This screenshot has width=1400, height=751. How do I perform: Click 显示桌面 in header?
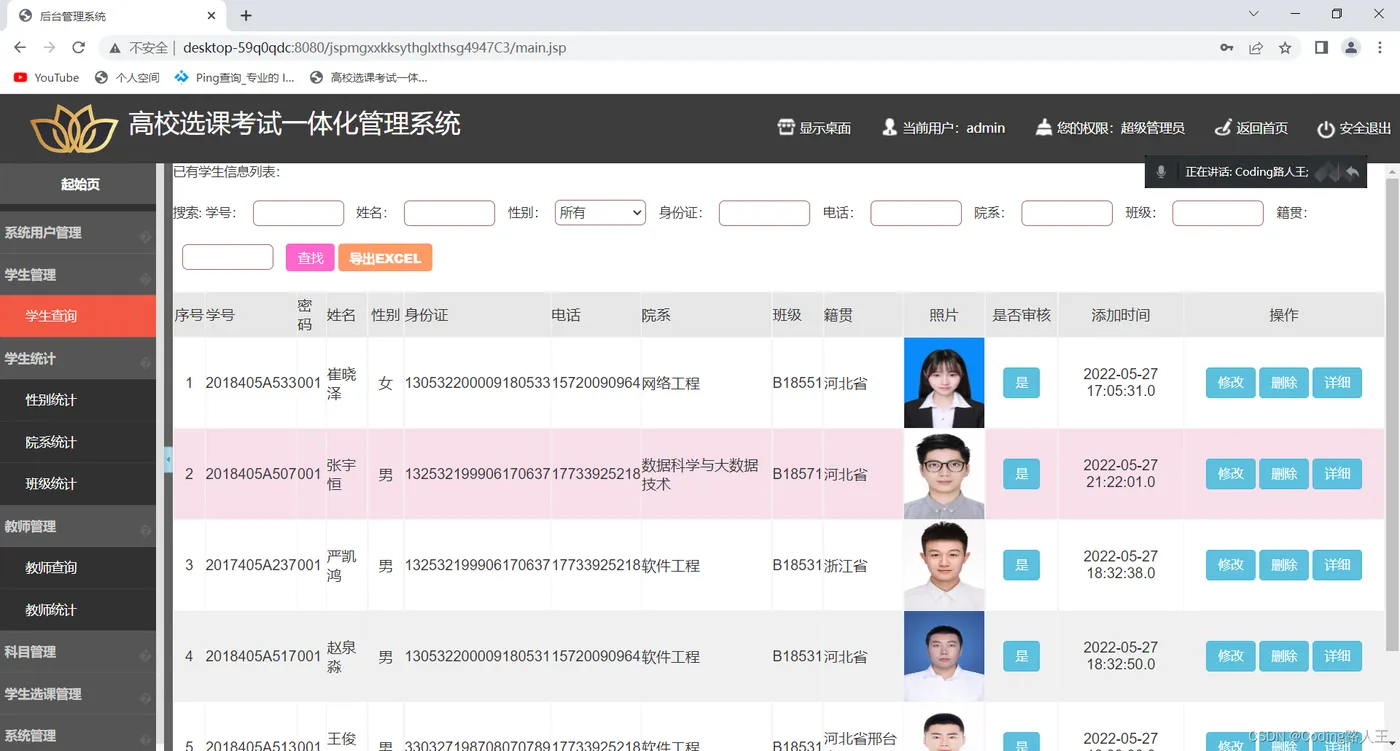(814, 128)
